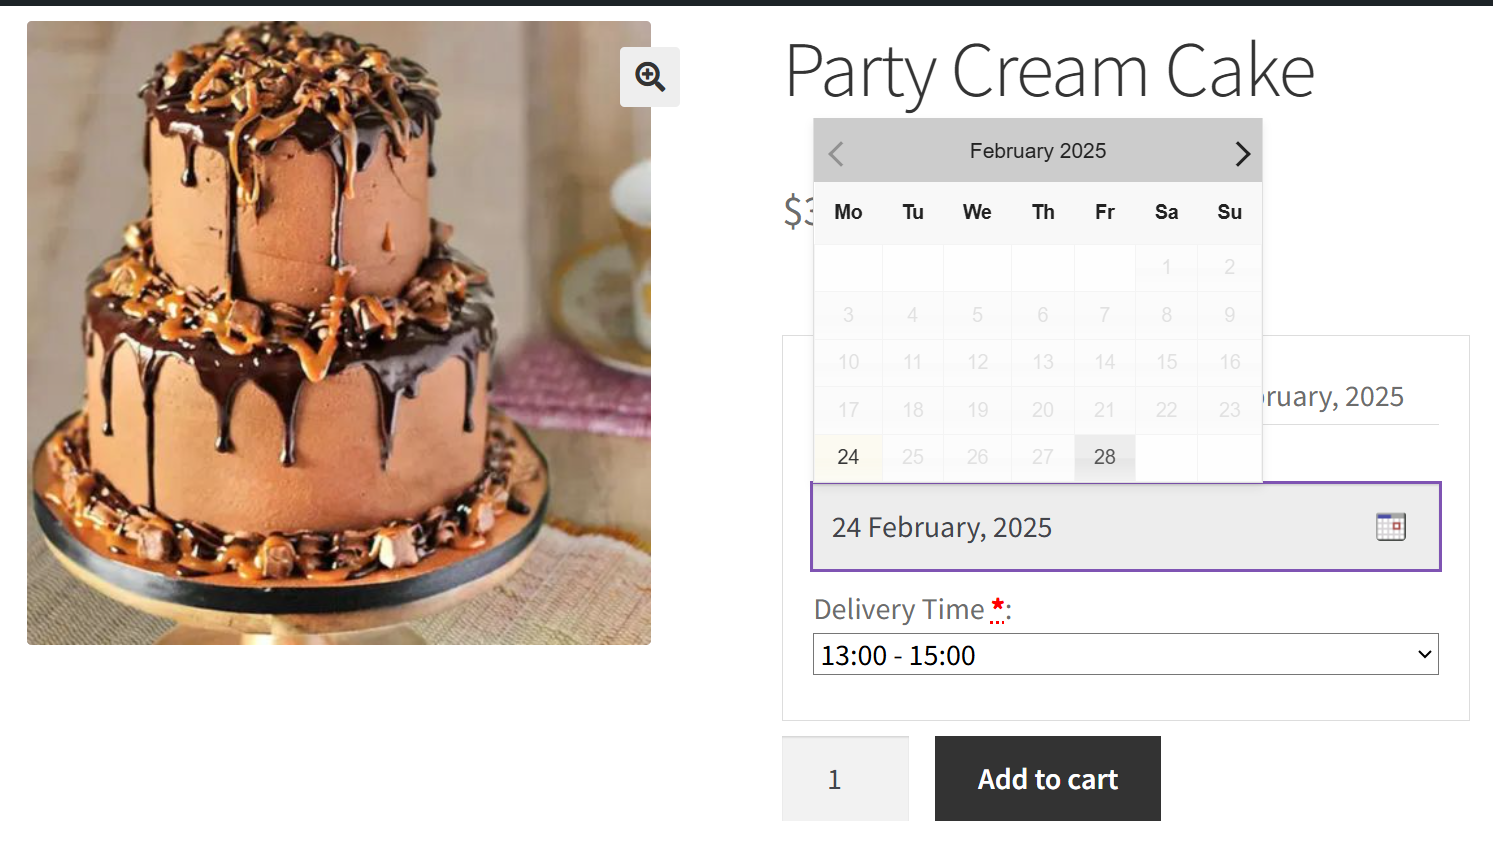The height and width of the screenshot is (841, 1493).
Task: Select February 24 in the calendar
Action: [848, 457]
